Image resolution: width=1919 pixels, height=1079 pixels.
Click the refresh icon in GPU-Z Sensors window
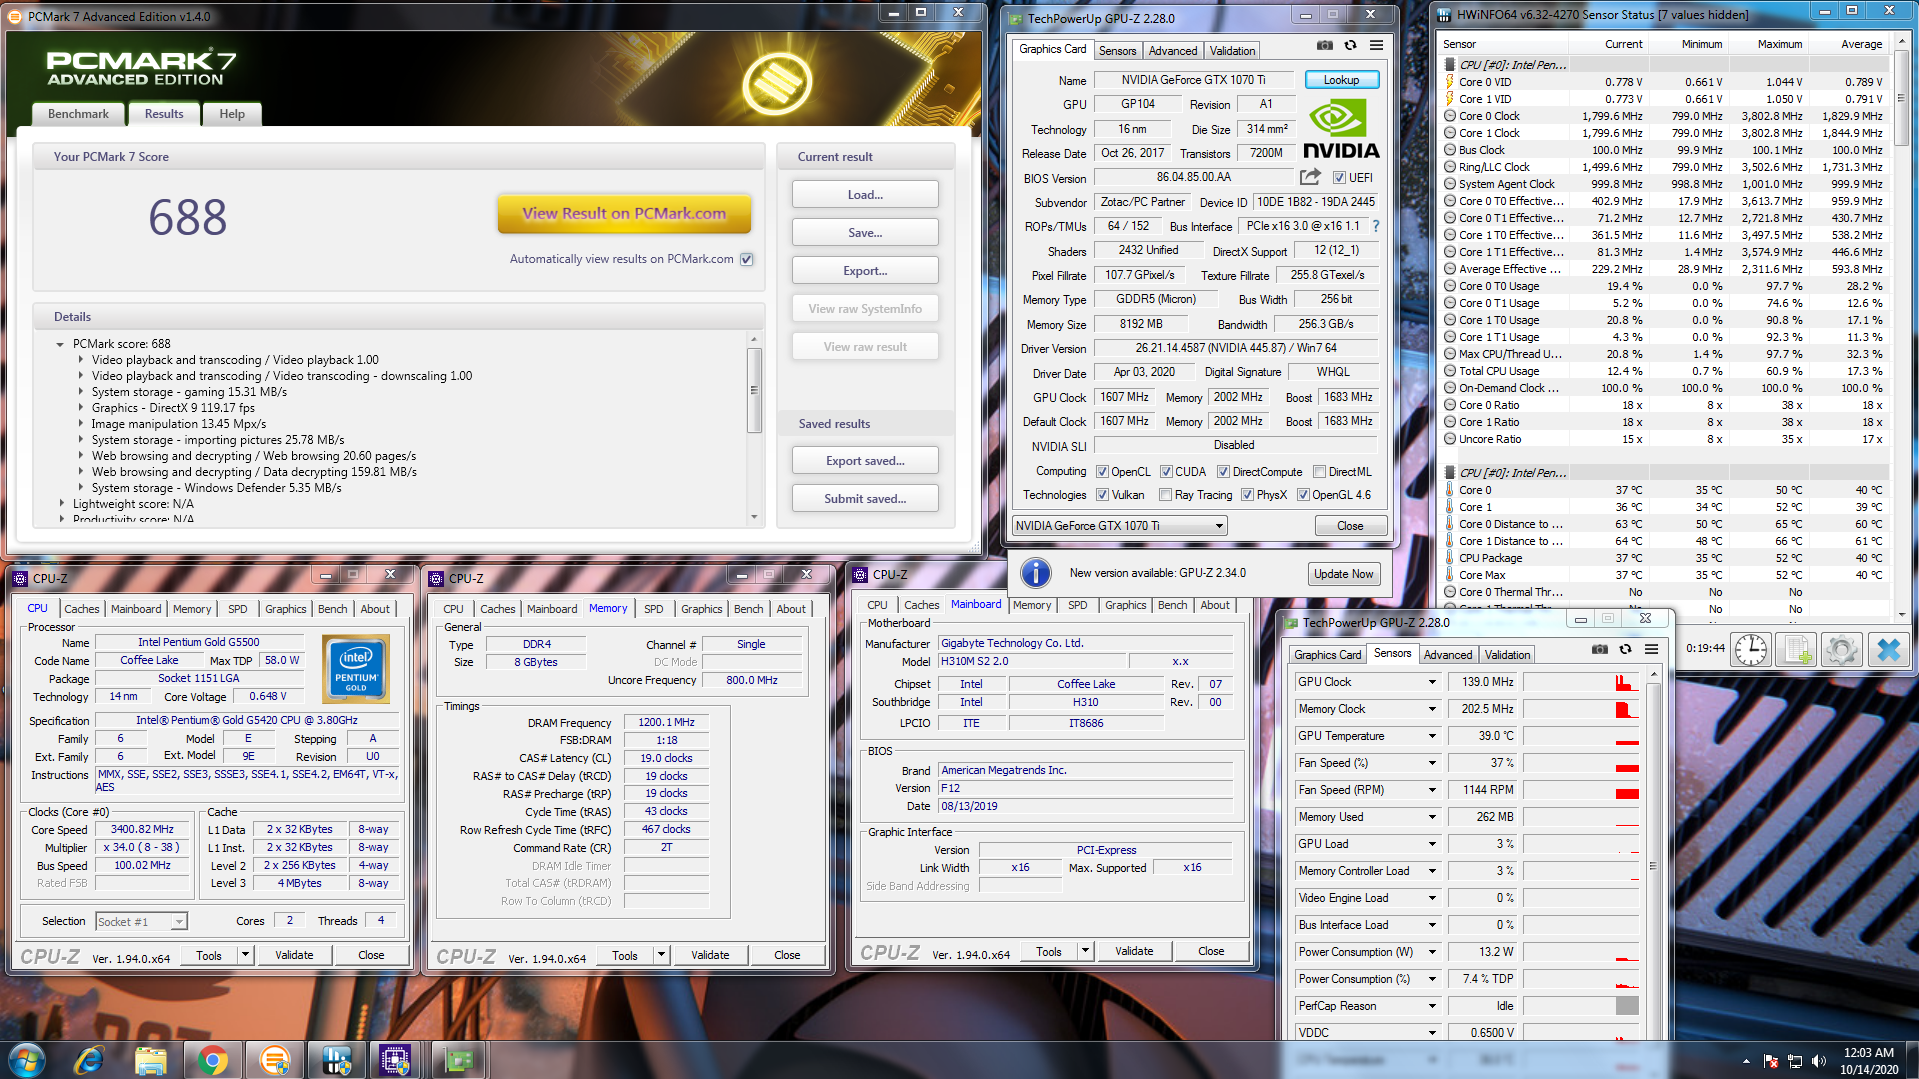[x=1626, y=649]
